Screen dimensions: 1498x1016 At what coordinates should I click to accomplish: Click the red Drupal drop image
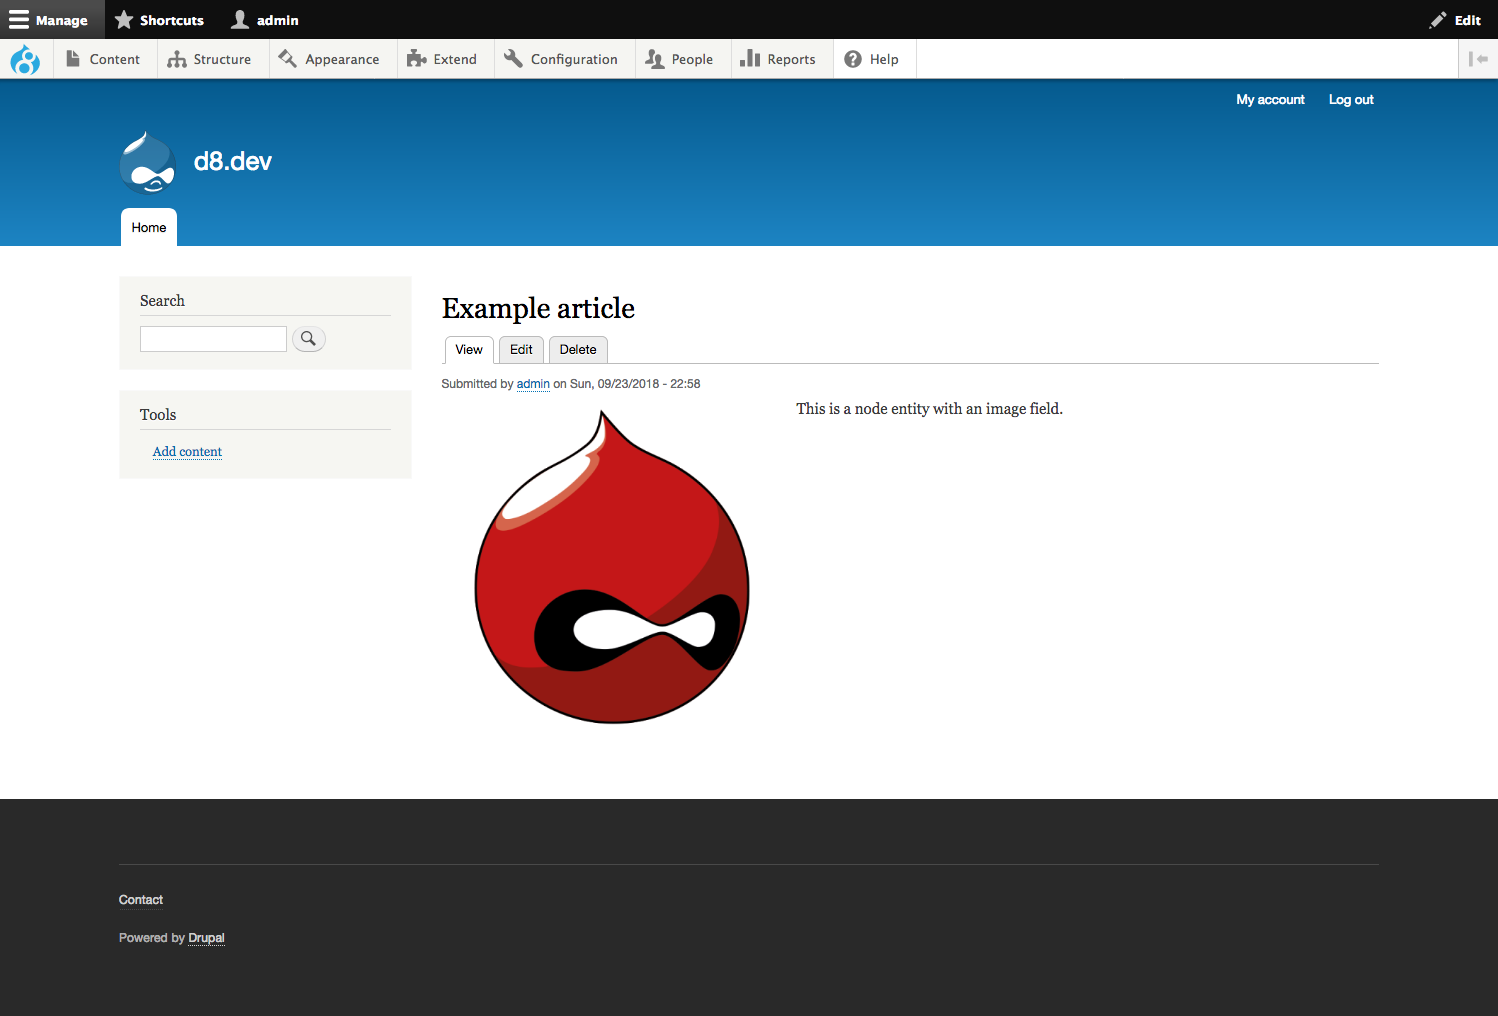611,567
